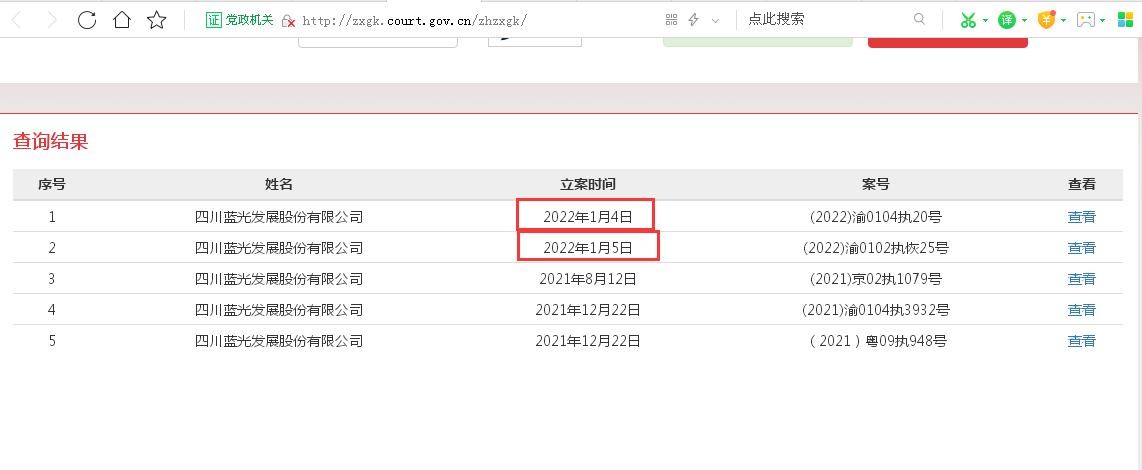Click the date 2022年1月4日
The image size is (1142, 470).
[x=588, y=216]
